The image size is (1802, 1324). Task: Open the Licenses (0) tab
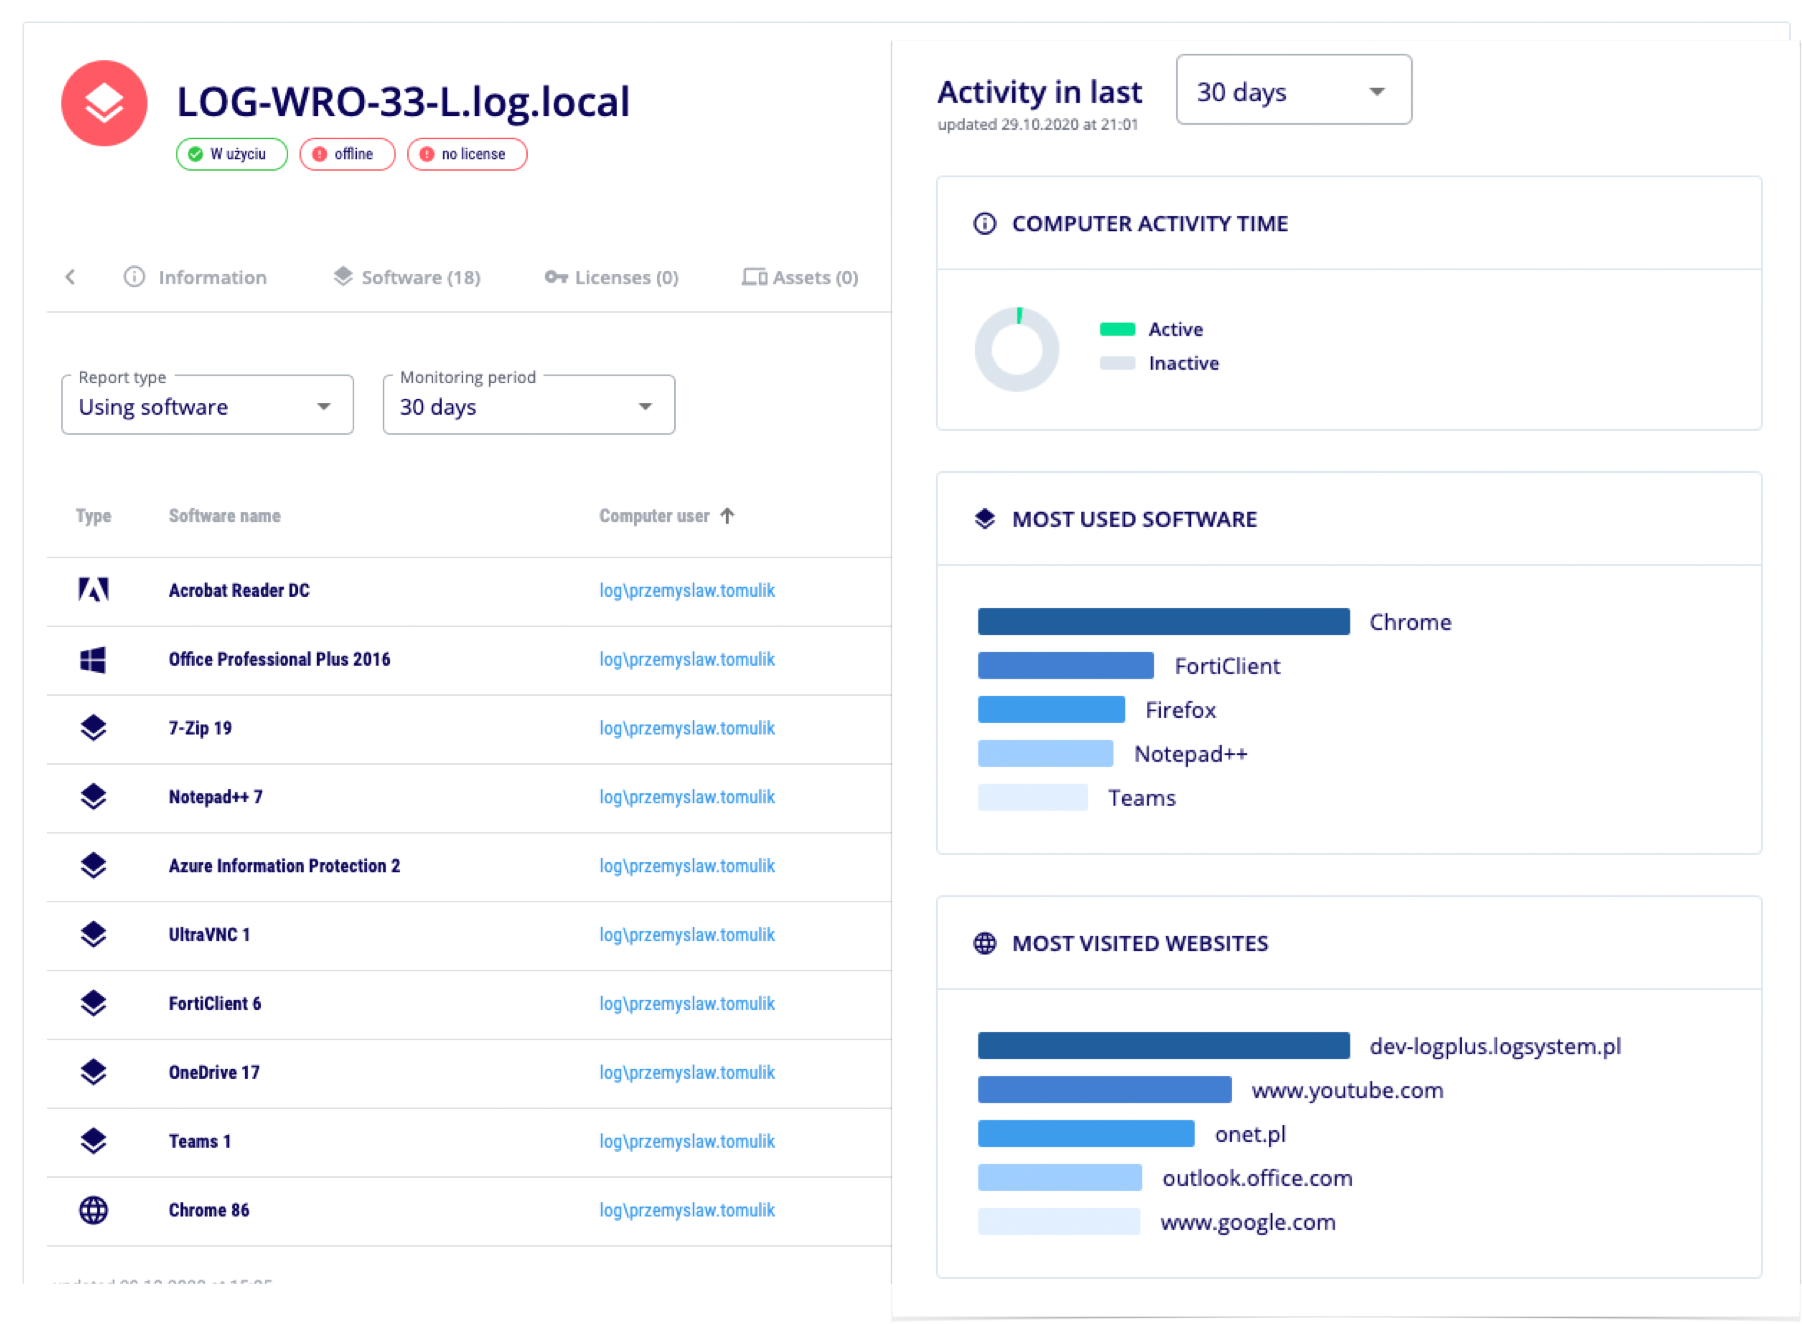612,277
